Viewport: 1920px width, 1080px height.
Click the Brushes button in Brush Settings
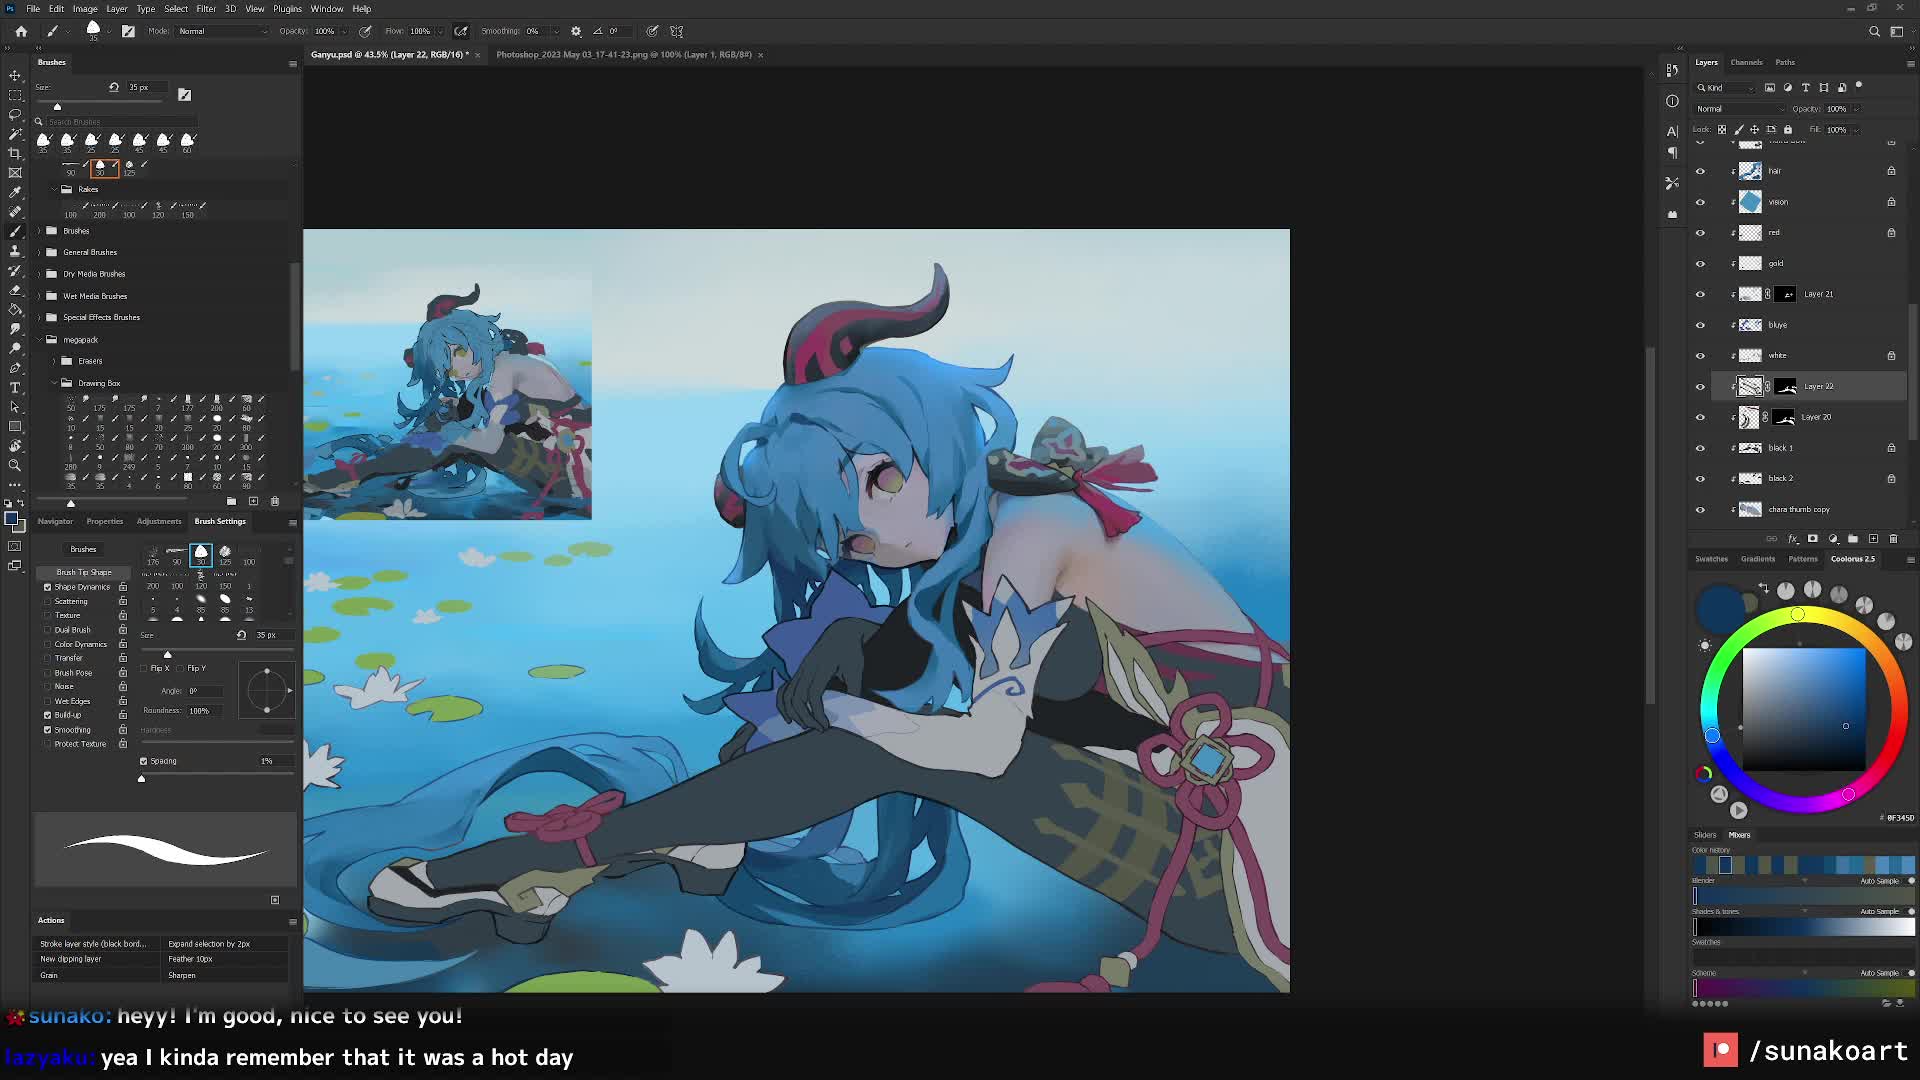(x=83, y=549)
